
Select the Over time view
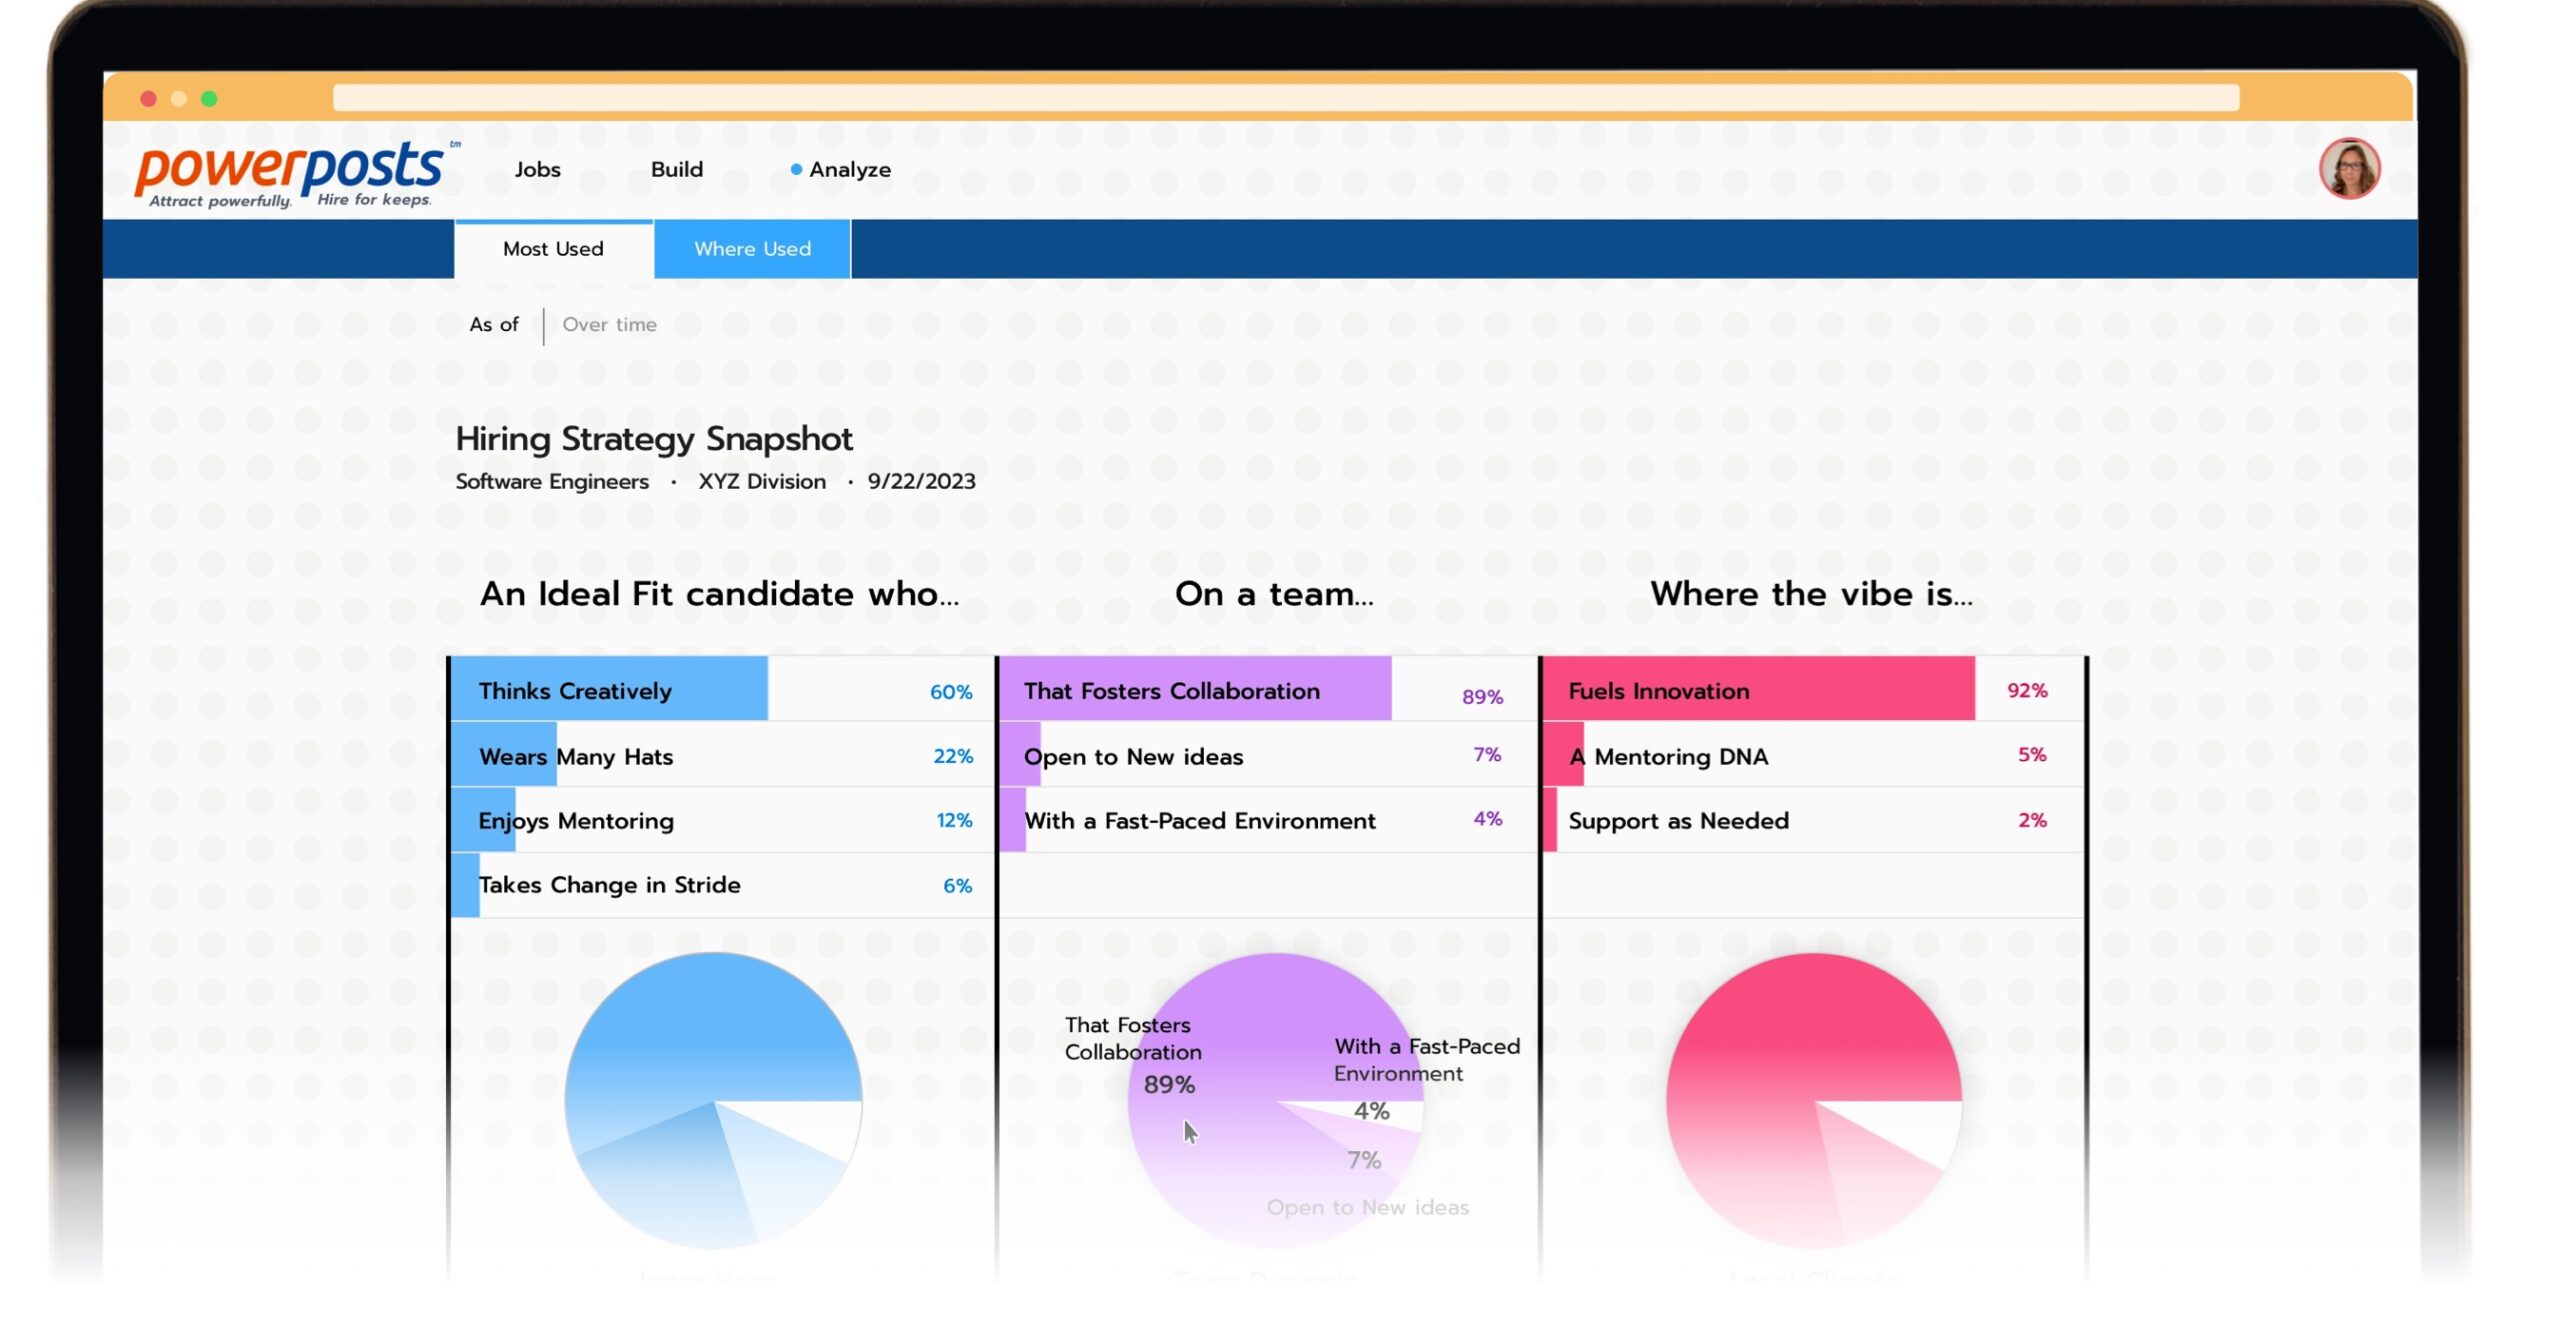(609, 324)
